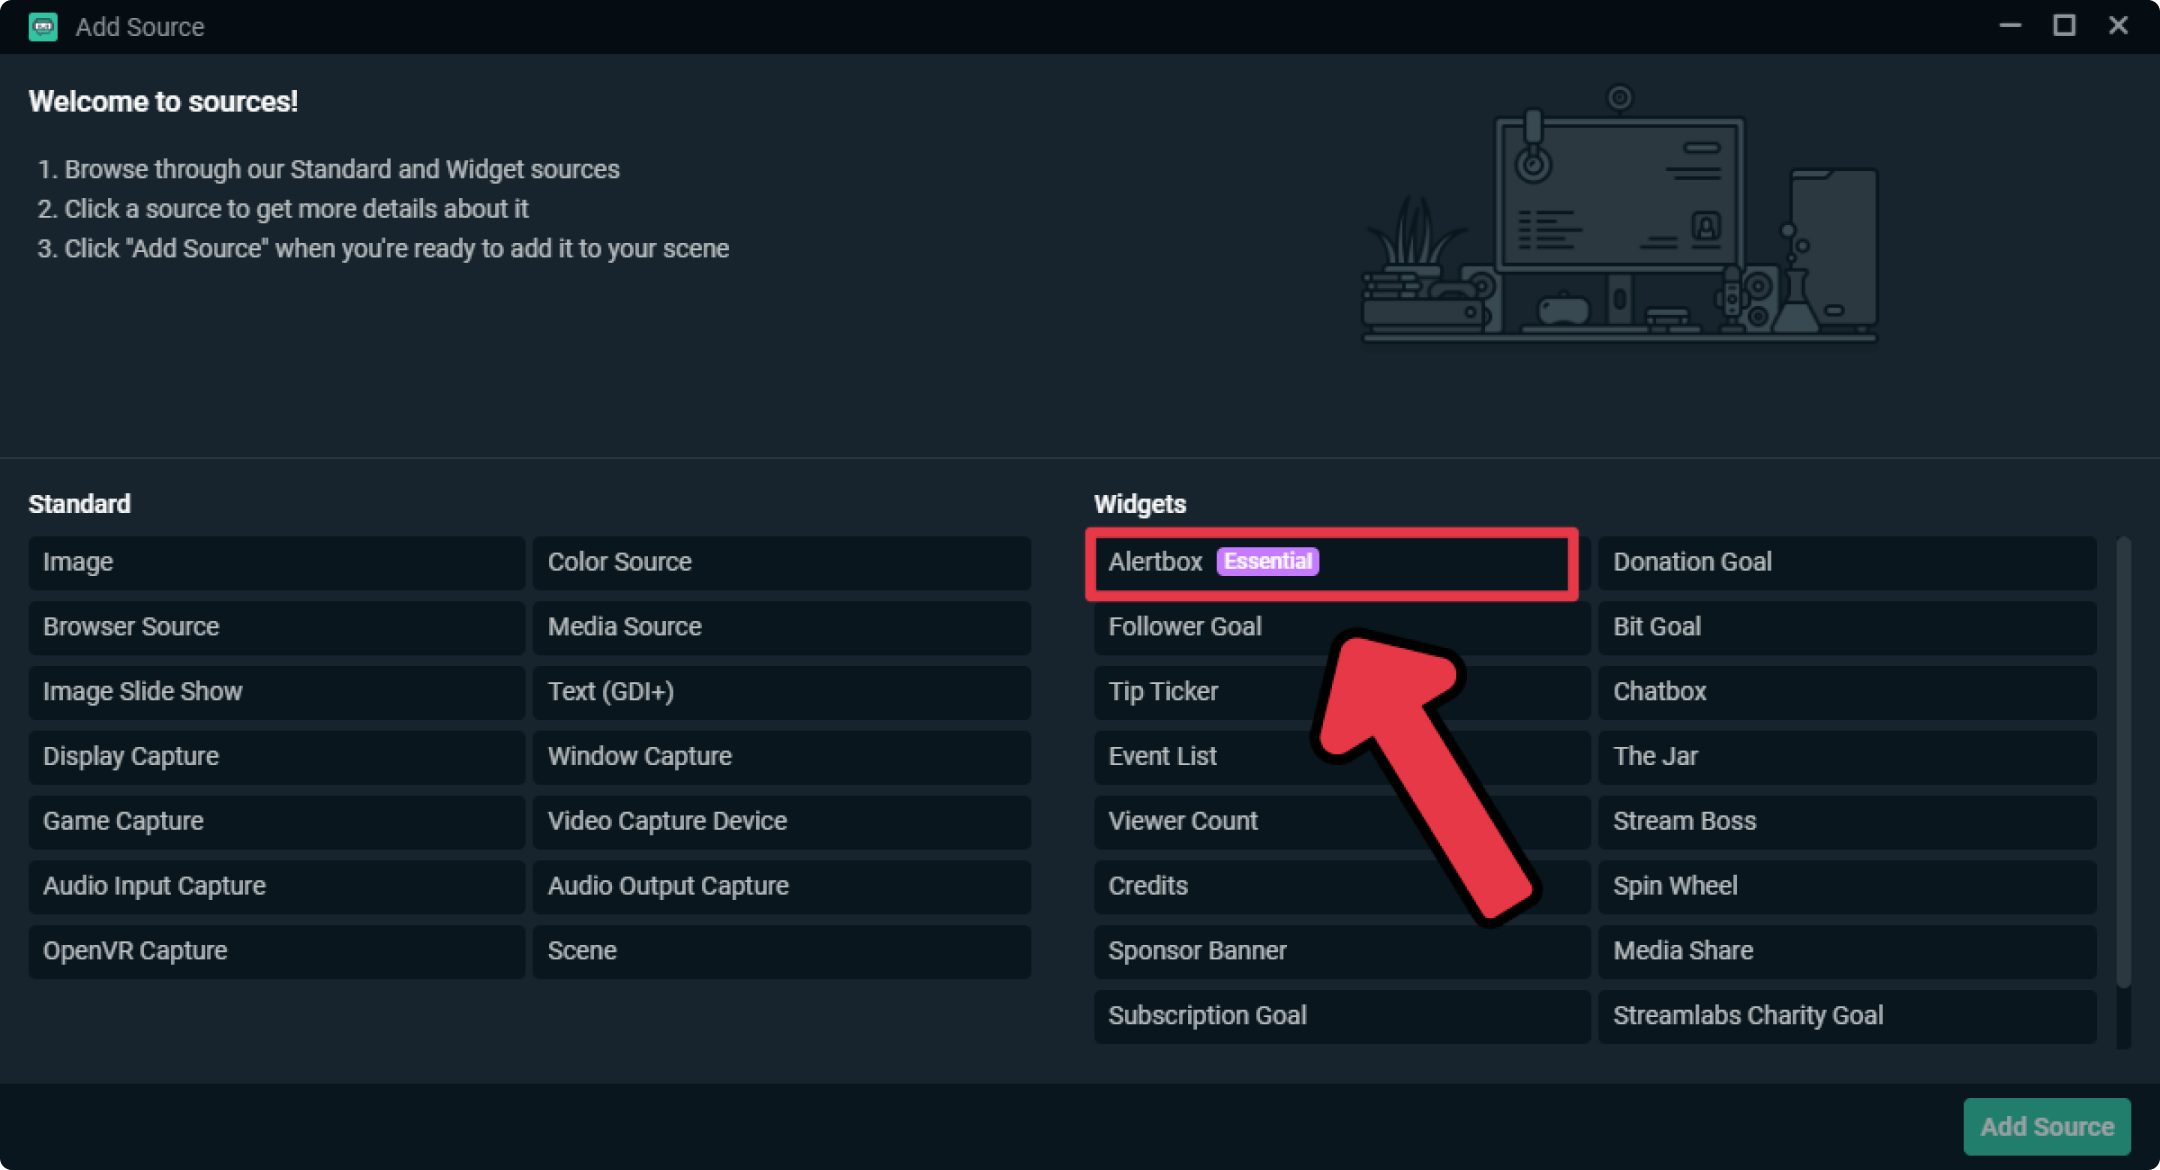
Task: Select the Subscription Goal widget
Action: click(1208, 1014)
